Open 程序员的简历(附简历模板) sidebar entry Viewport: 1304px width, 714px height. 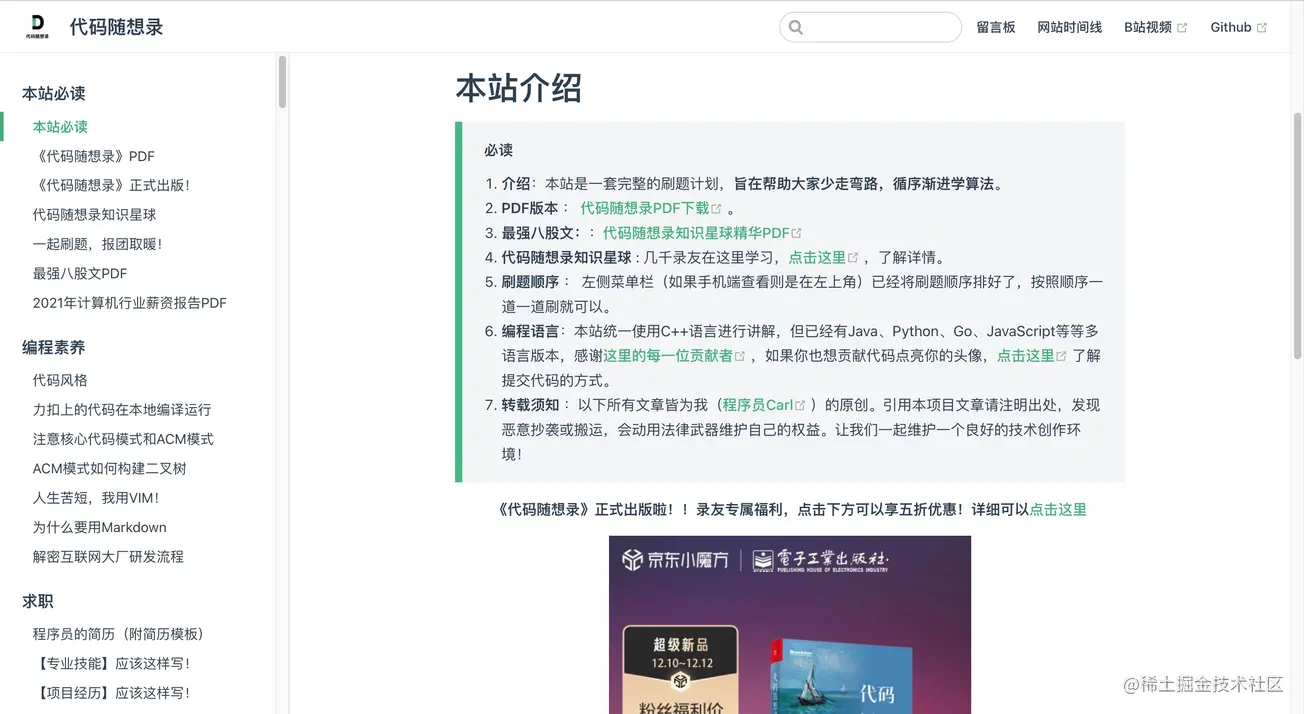[x=118, y=634]
